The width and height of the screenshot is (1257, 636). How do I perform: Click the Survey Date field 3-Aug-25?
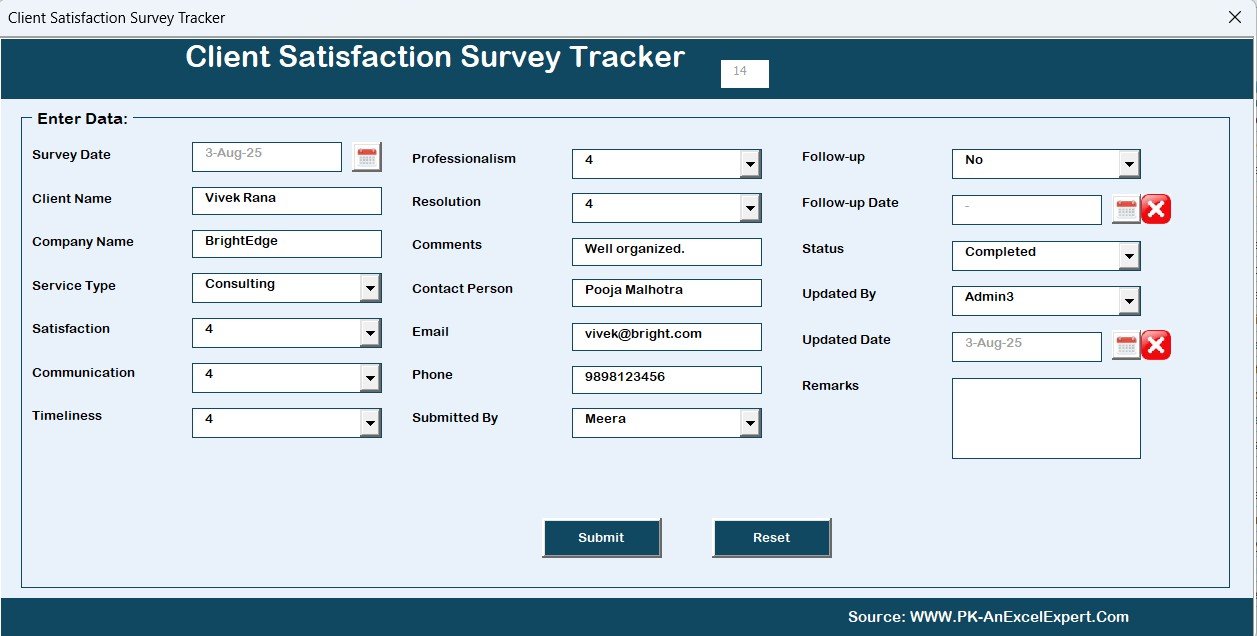pyautogui.click(x=267, y=156)
